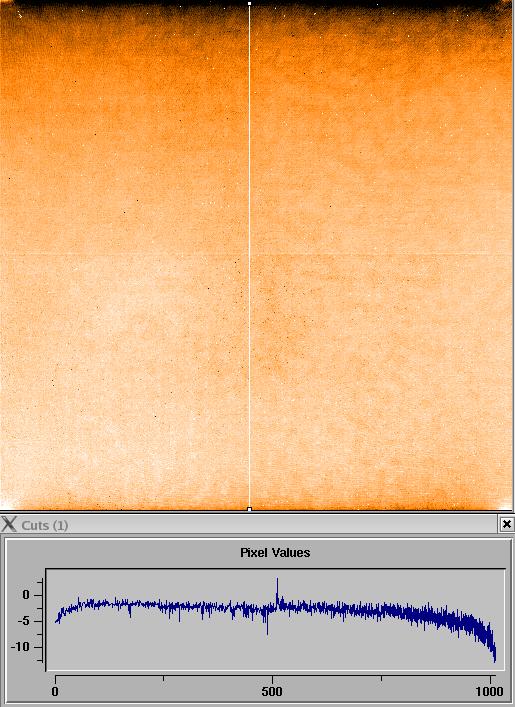Screen dimensions: 515x707
Task: Click the -10 label on the y-axis
Action: (21, 647)
